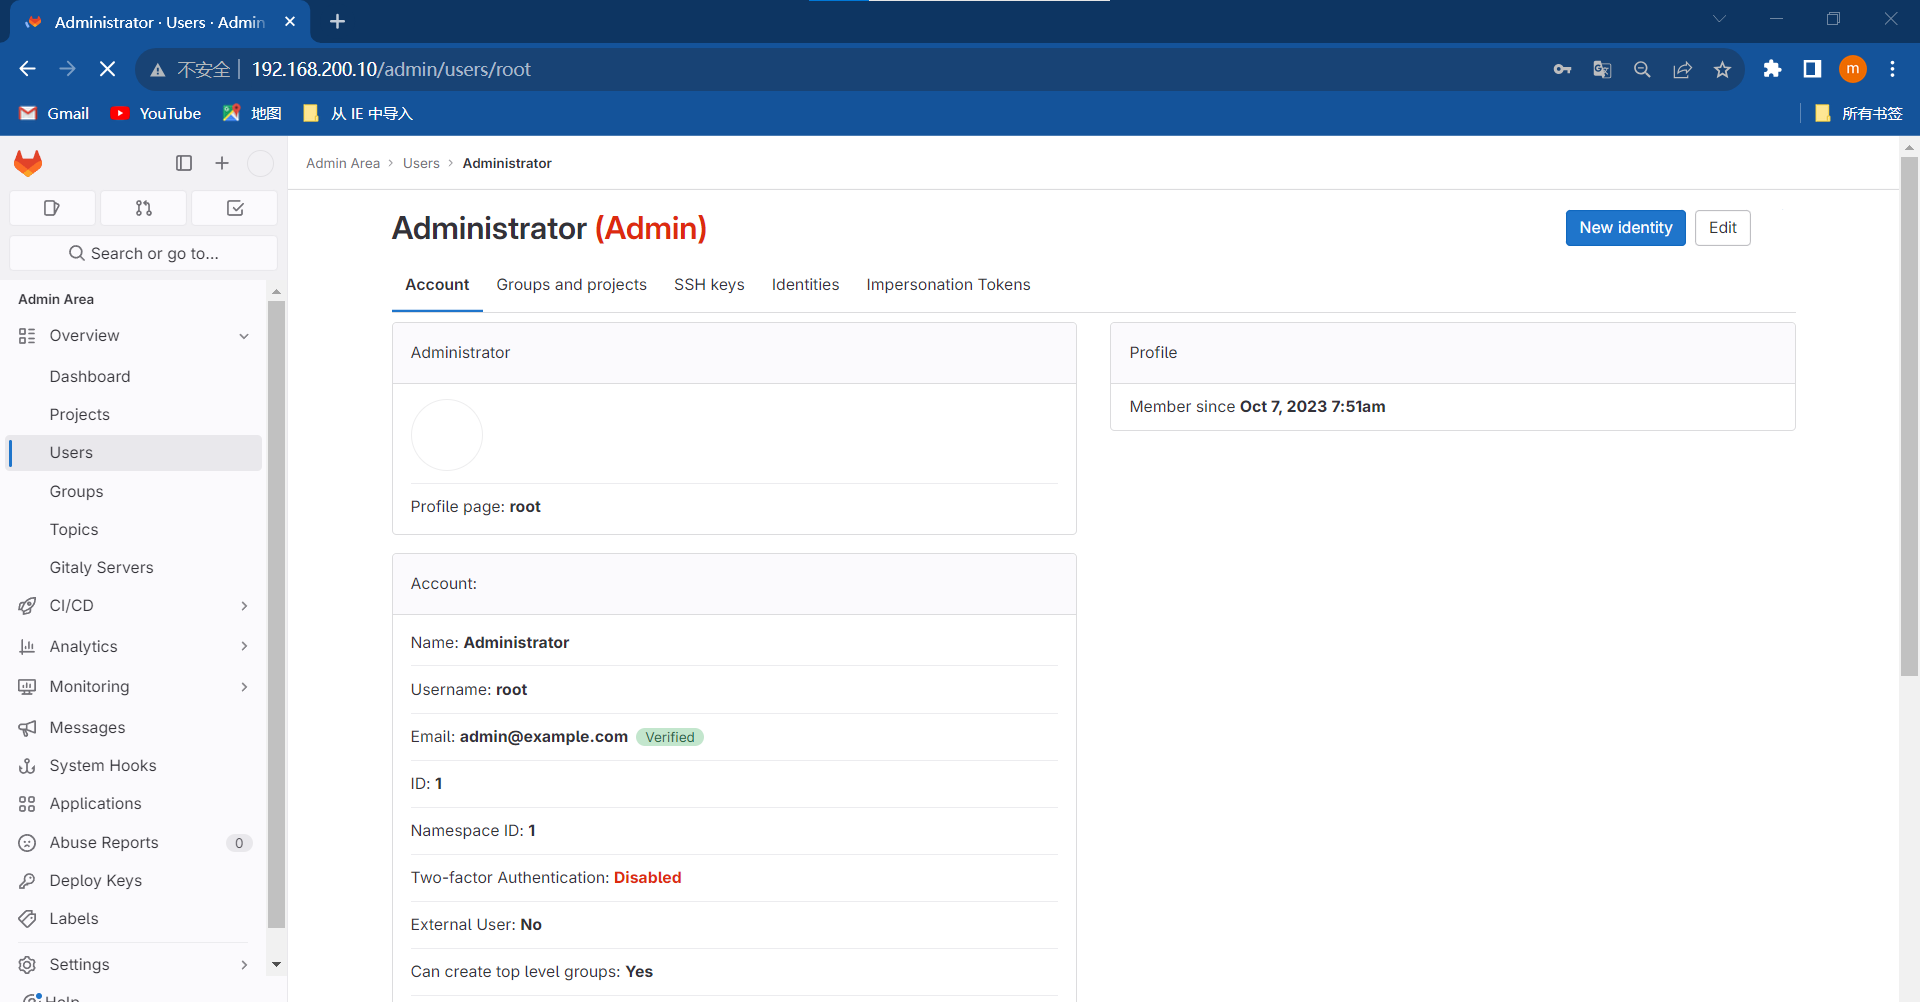Switch to Identities tab
Viewport: 1920px width, 1002px height.
805,285
